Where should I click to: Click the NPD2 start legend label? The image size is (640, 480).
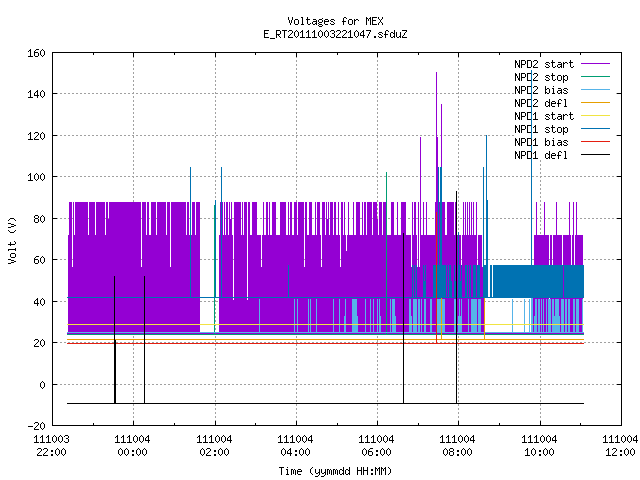tap(544, 64)
